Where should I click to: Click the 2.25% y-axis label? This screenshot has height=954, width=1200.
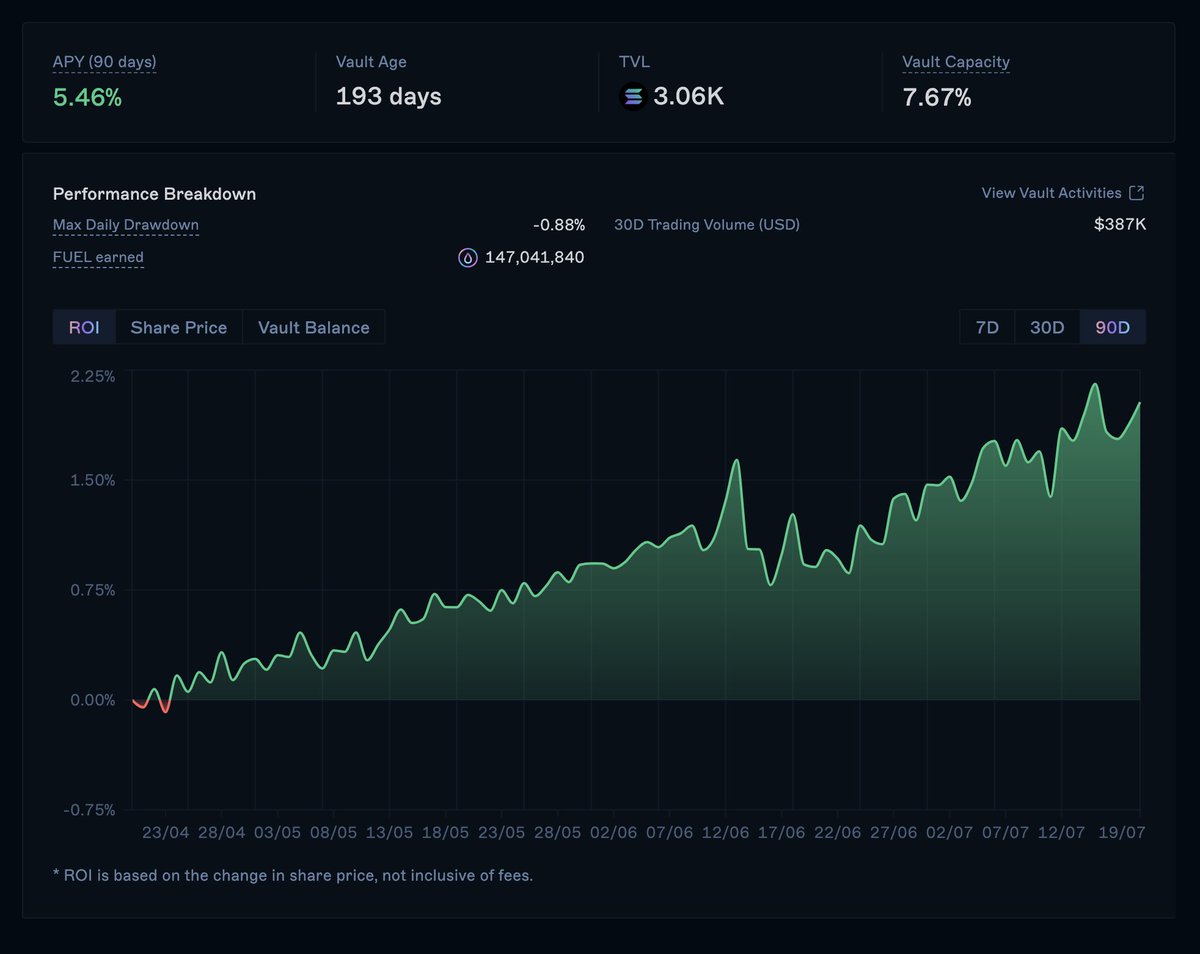point(94,376)
